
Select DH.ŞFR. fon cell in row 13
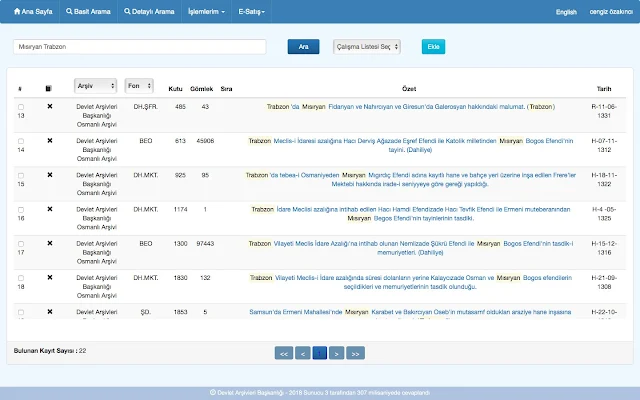click(146, 107)
